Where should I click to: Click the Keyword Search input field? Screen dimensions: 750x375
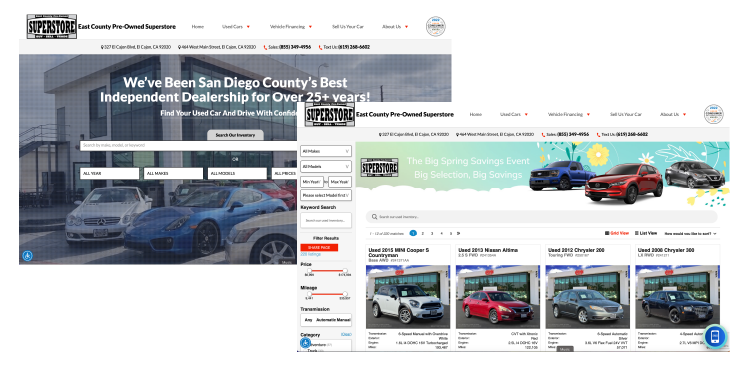(x=326, y=221)
